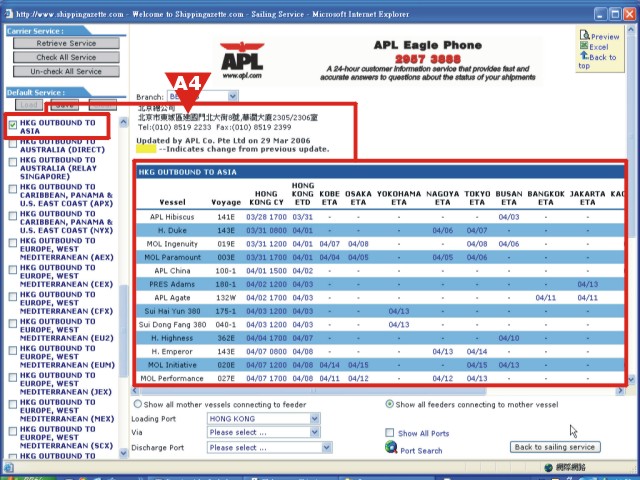This screenshot has width=640, height=480.
Task: Click MOL Paramount Nagoya ETA 04/05
Action: tap(442, 257)
